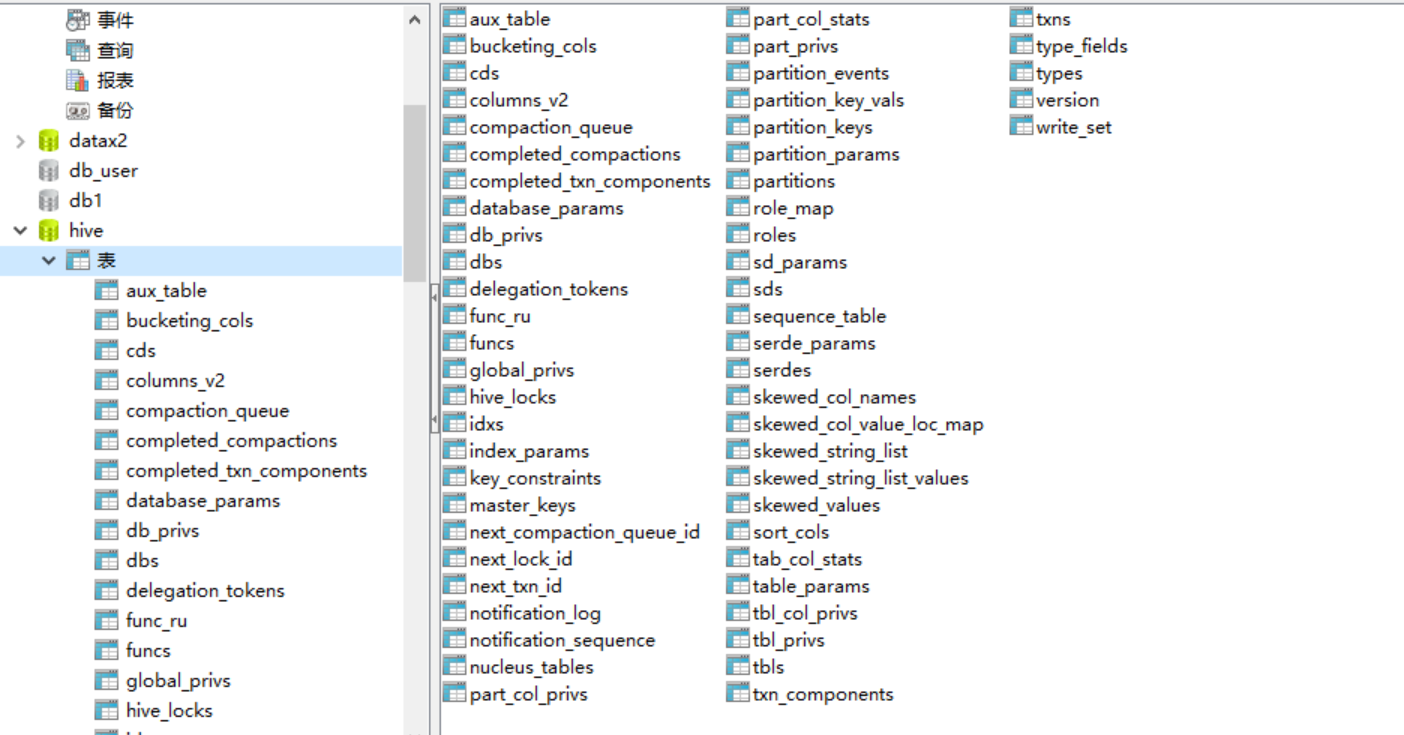Select completed_txn_components in the tree
This screenshot has height=735, width=1404.
click(246, 471)
